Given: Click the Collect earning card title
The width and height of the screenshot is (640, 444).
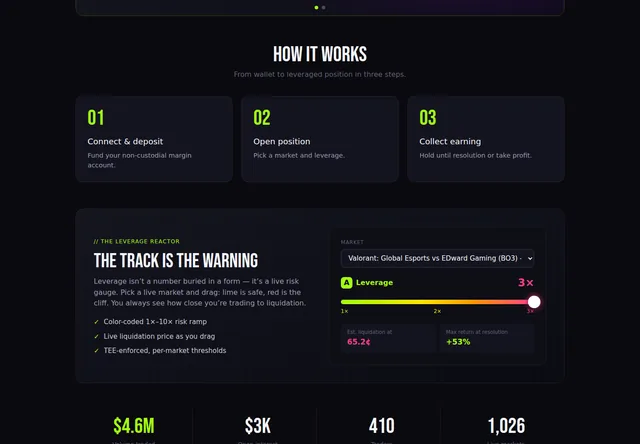Looking at the screenshot, I should [x=450, y=142].
